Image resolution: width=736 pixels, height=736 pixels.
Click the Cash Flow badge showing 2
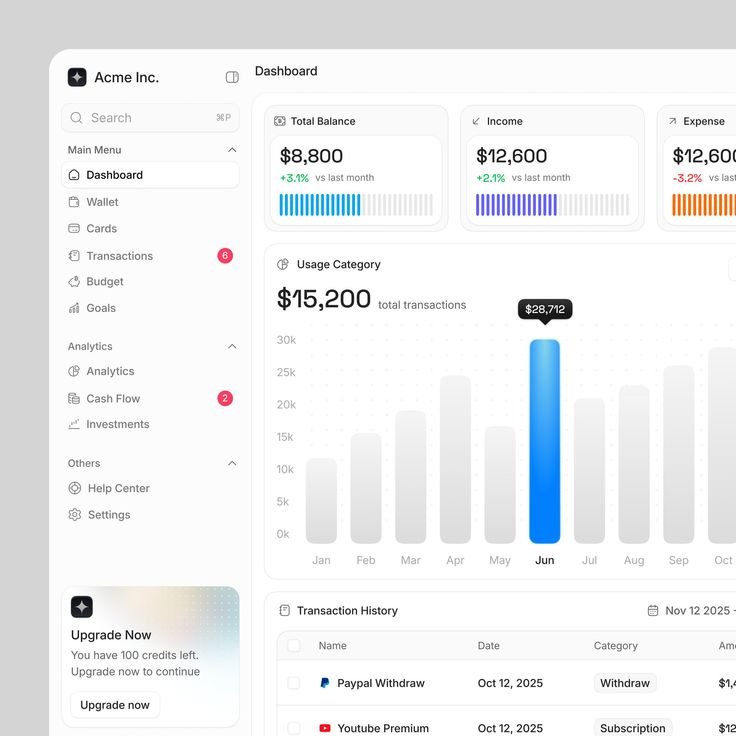point(225,398)
